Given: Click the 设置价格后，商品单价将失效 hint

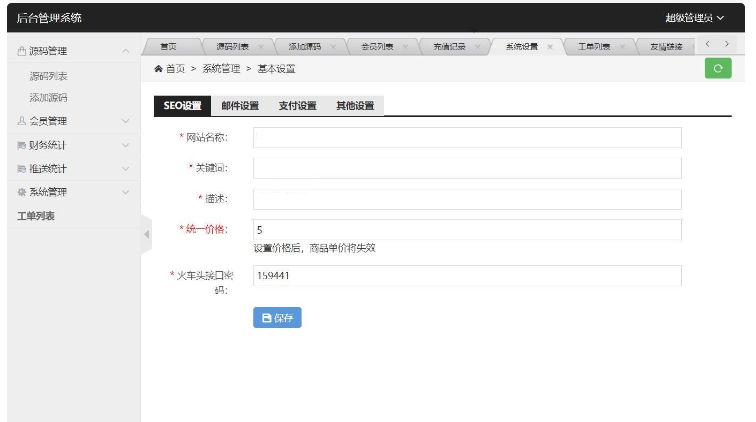Looking at the screenshot, I should coord(314,248).
